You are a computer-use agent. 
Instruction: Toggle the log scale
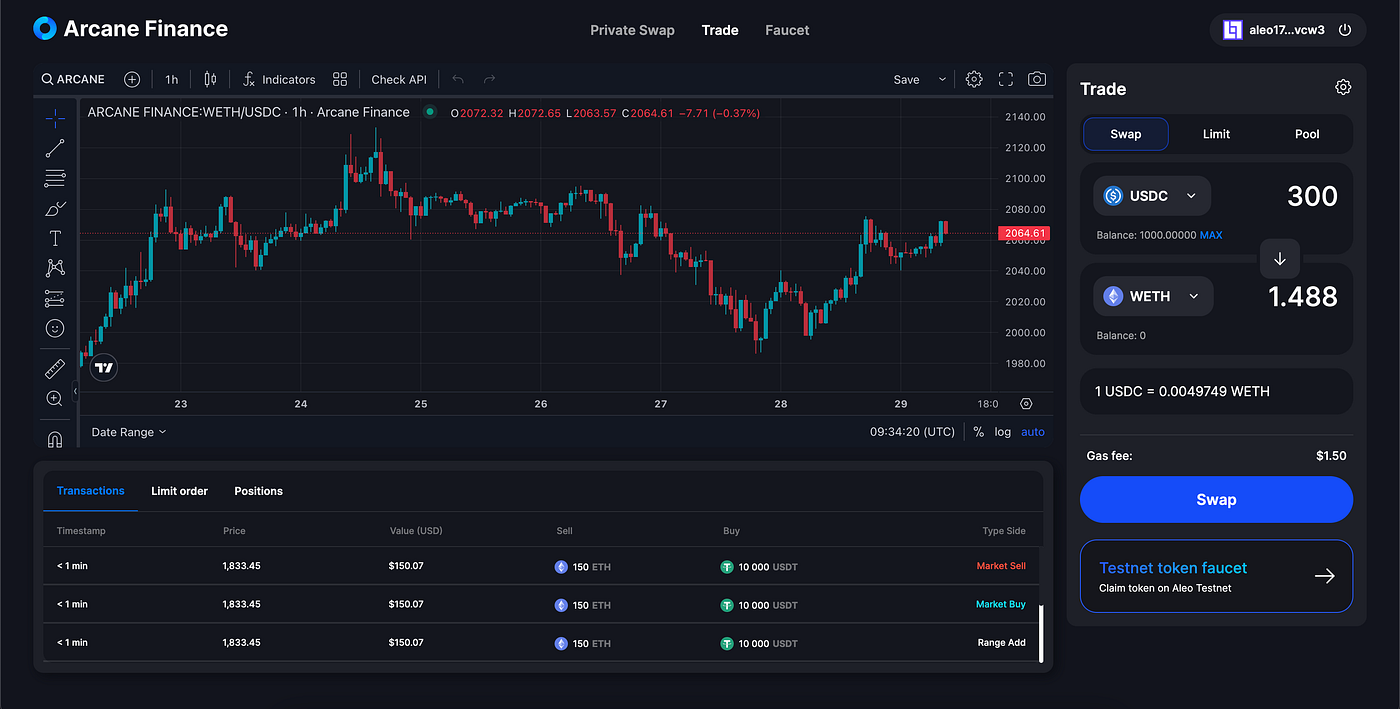[1002, 432]
